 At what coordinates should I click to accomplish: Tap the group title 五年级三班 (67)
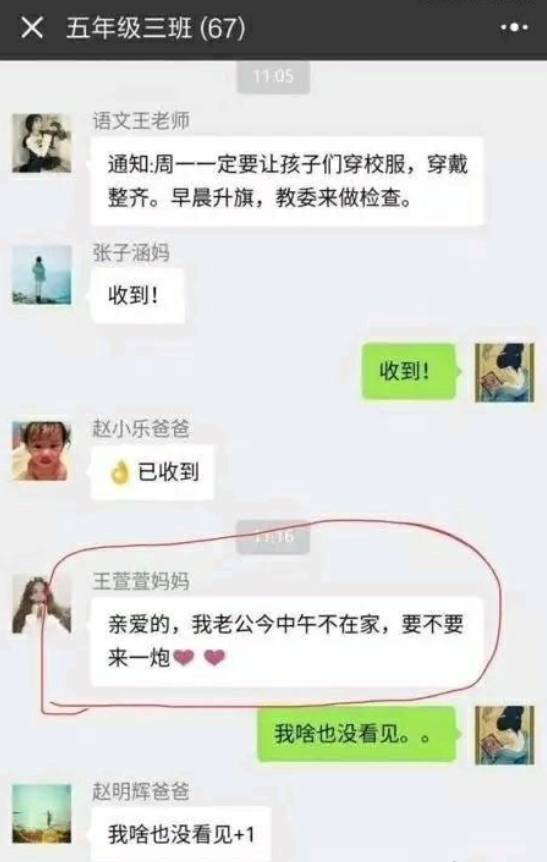pos(156,28)
